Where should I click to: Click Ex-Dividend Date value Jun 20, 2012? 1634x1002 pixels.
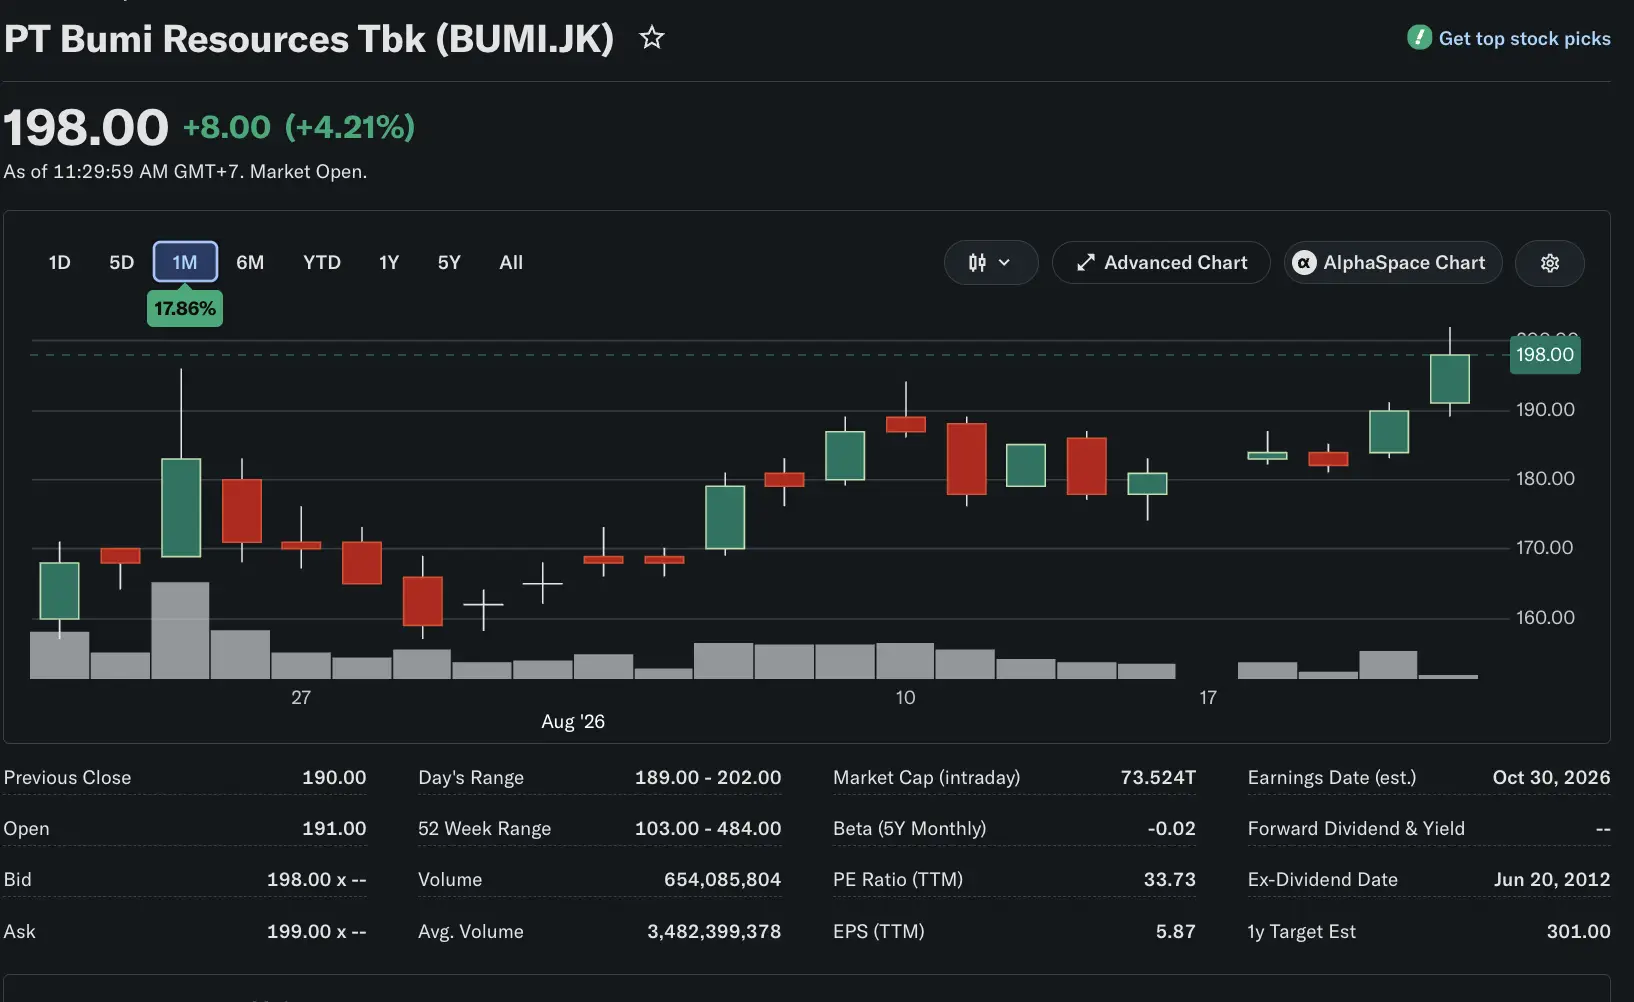pos(1552,879)
